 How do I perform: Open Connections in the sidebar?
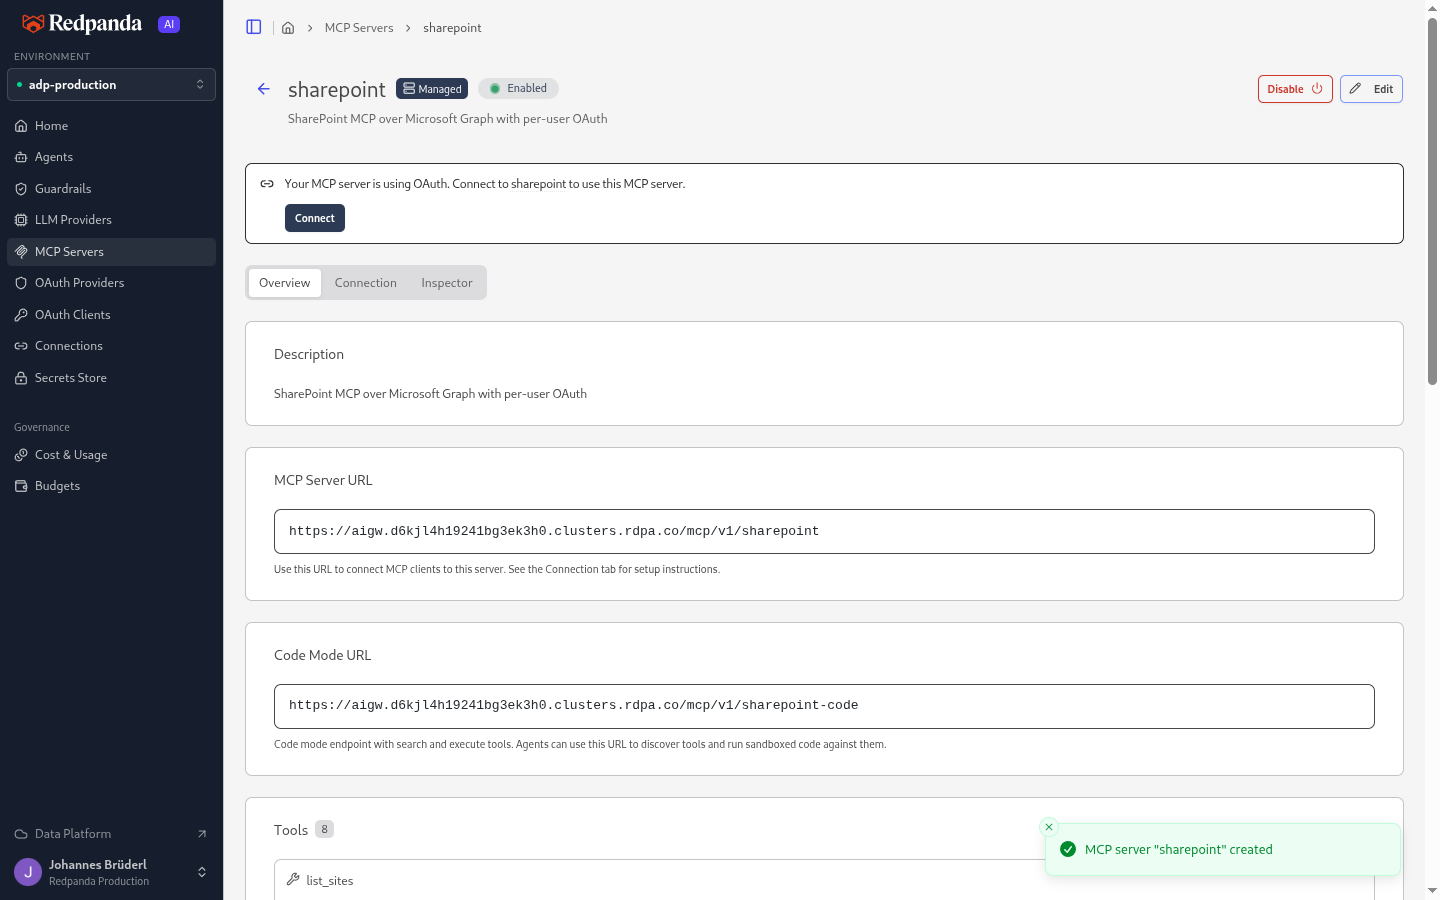click(111, 346)
